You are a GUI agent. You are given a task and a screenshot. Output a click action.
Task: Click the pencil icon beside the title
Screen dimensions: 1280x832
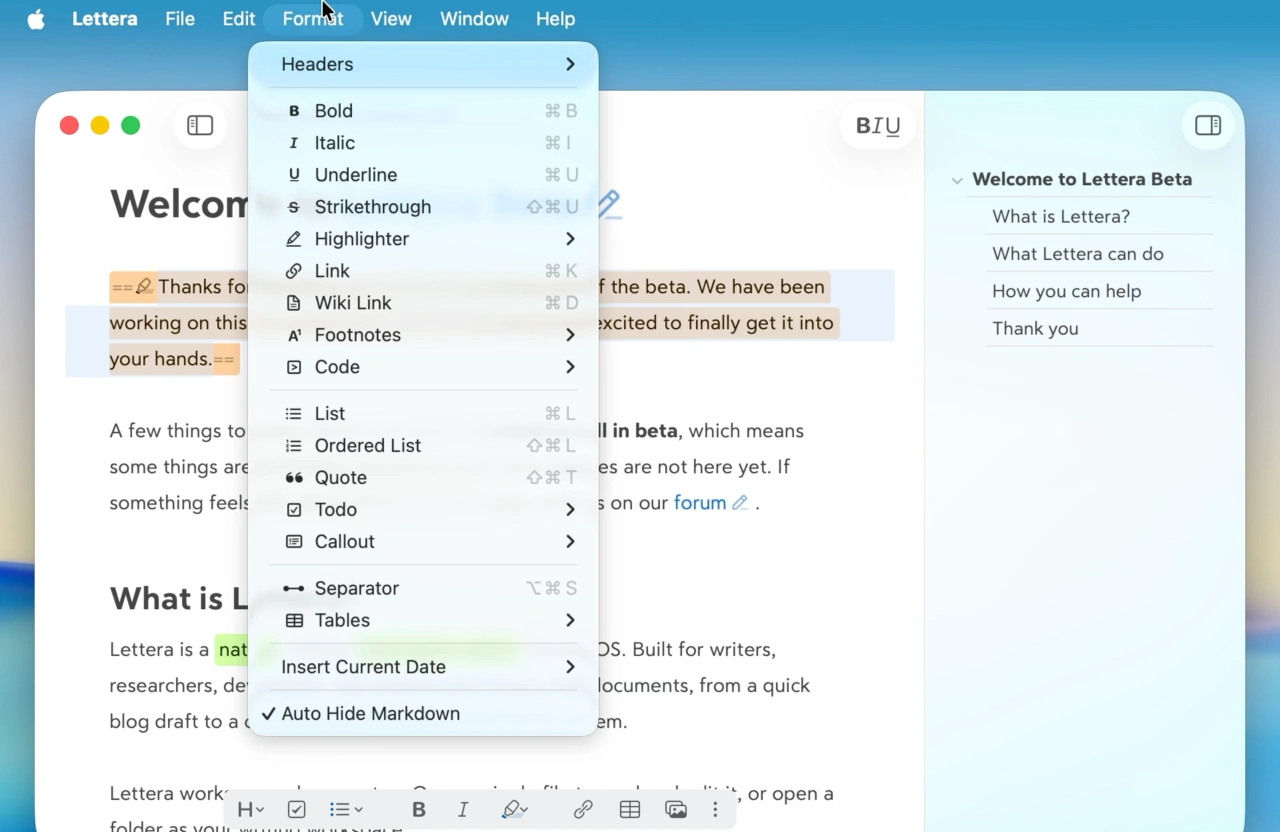(608, 204)
